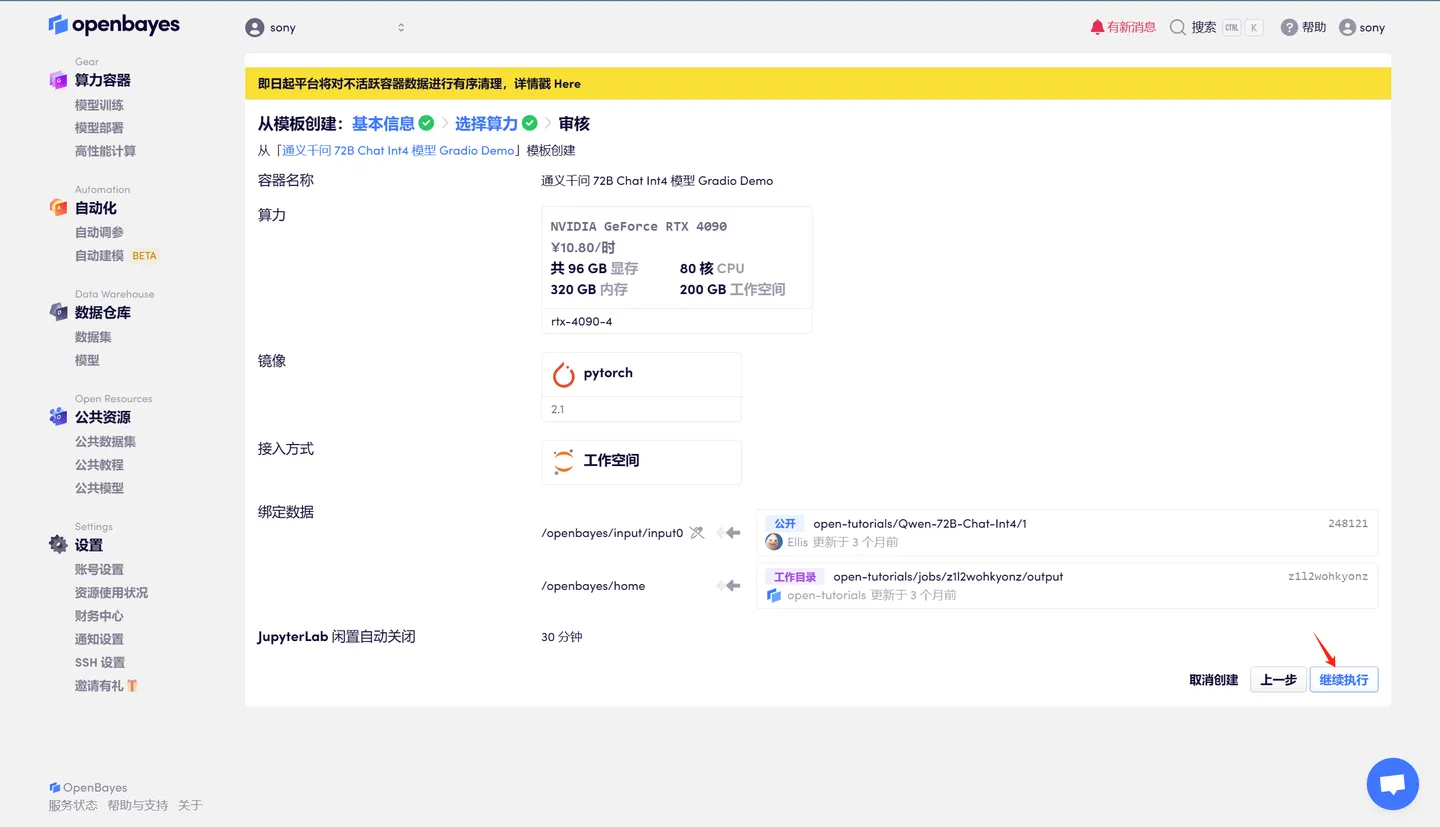Click the pytorch logo icon
The height and width of the screenshot is (827, 1440).
click(x=564, y=374)
